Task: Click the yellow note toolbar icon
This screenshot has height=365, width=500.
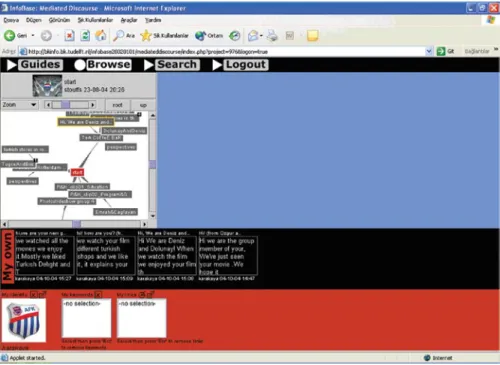Action: point(312,36)
